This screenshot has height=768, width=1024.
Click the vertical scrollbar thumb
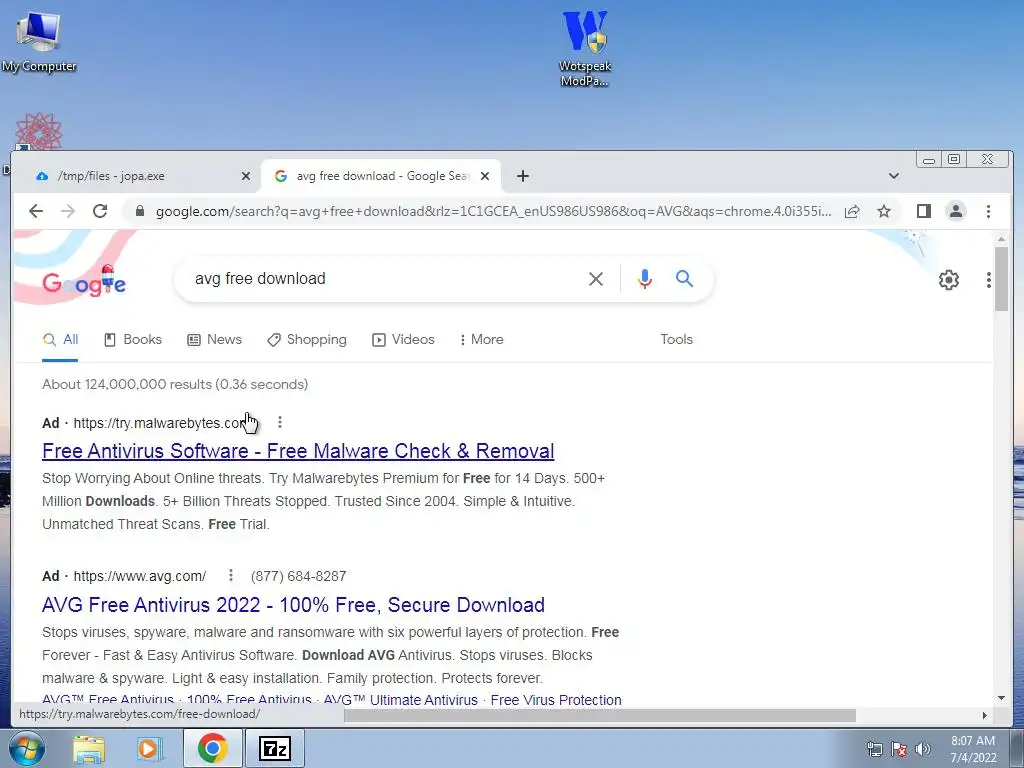pyautogui.click(x=1001, y=279)
